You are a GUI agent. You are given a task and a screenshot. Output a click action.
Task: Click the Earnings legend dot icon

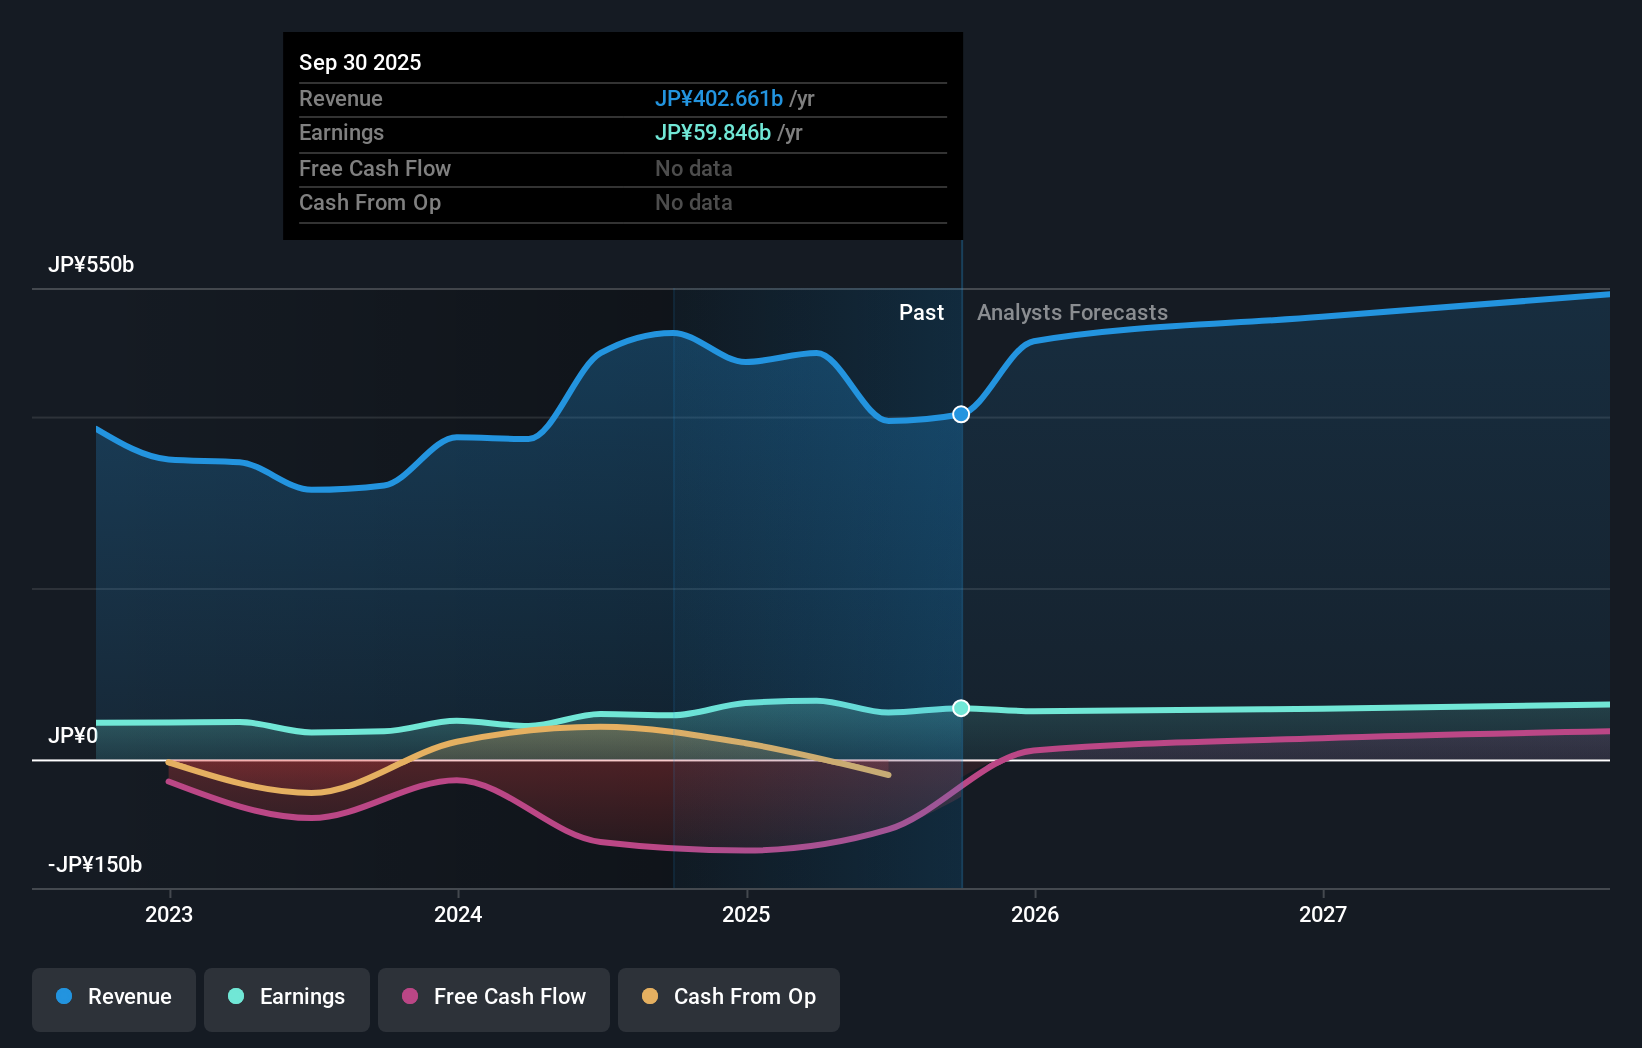[236, 997]
